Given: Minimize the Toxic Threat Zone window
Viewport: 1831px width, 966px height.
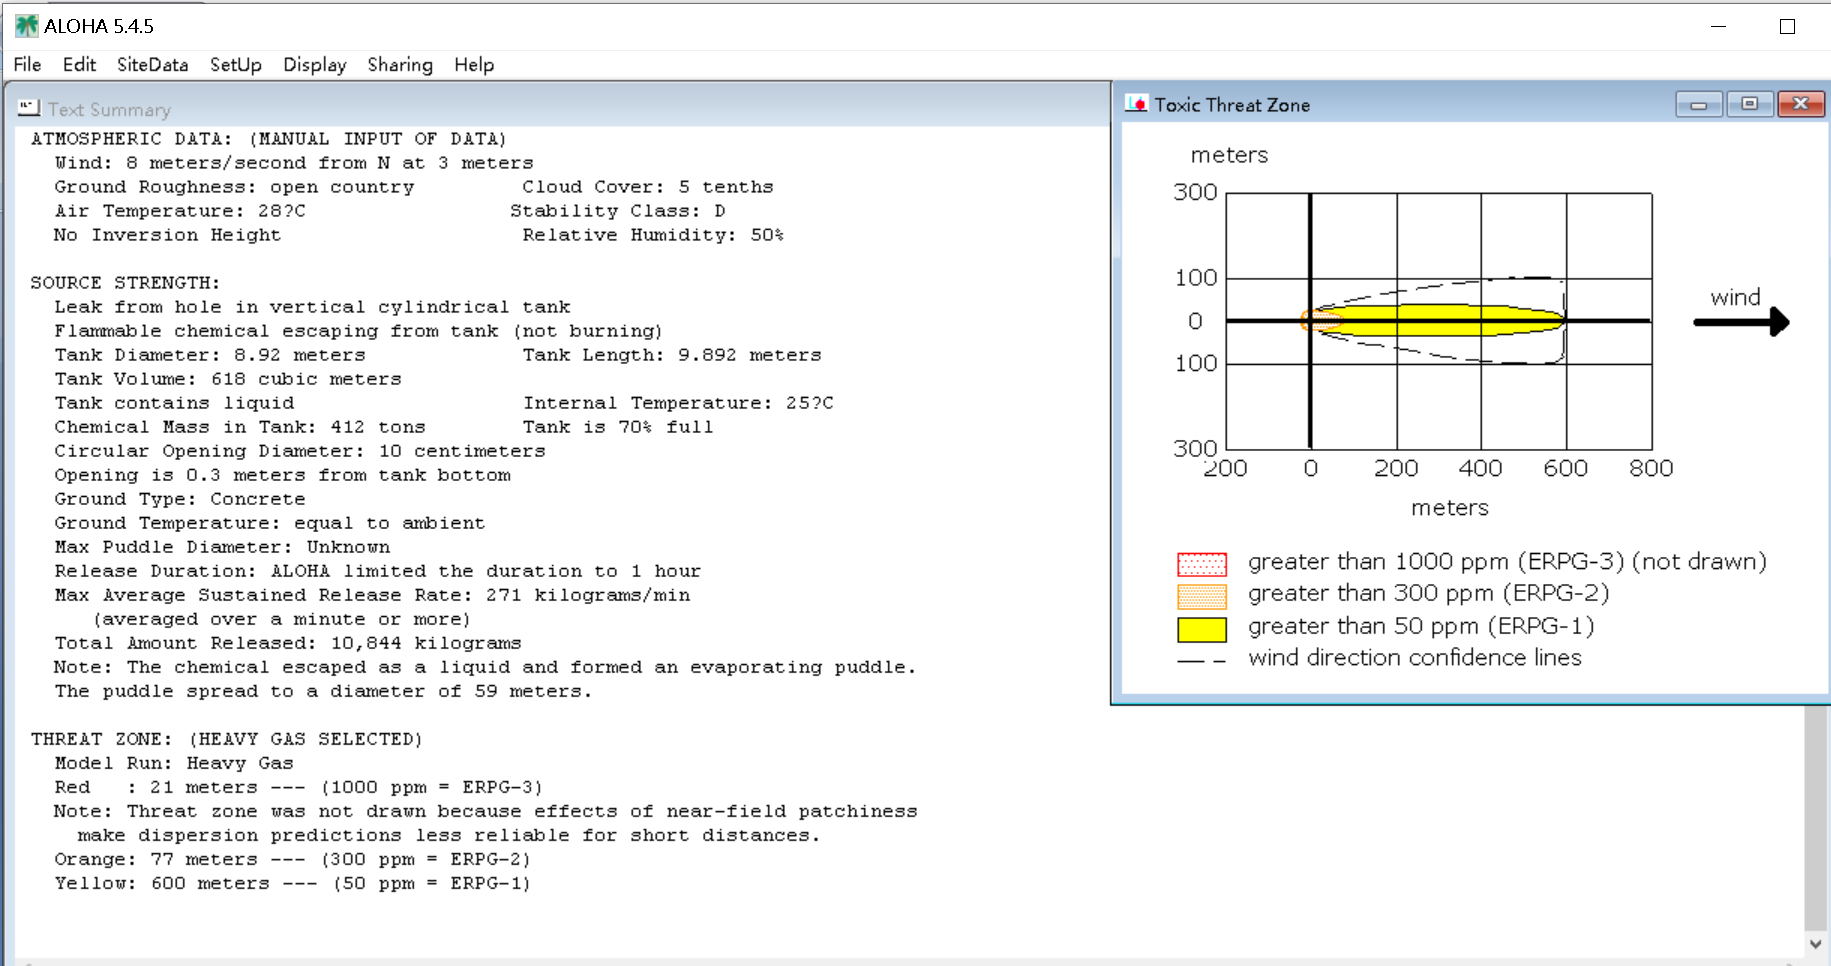Looking at the screenshot, I should click(x=1698, y=104).
